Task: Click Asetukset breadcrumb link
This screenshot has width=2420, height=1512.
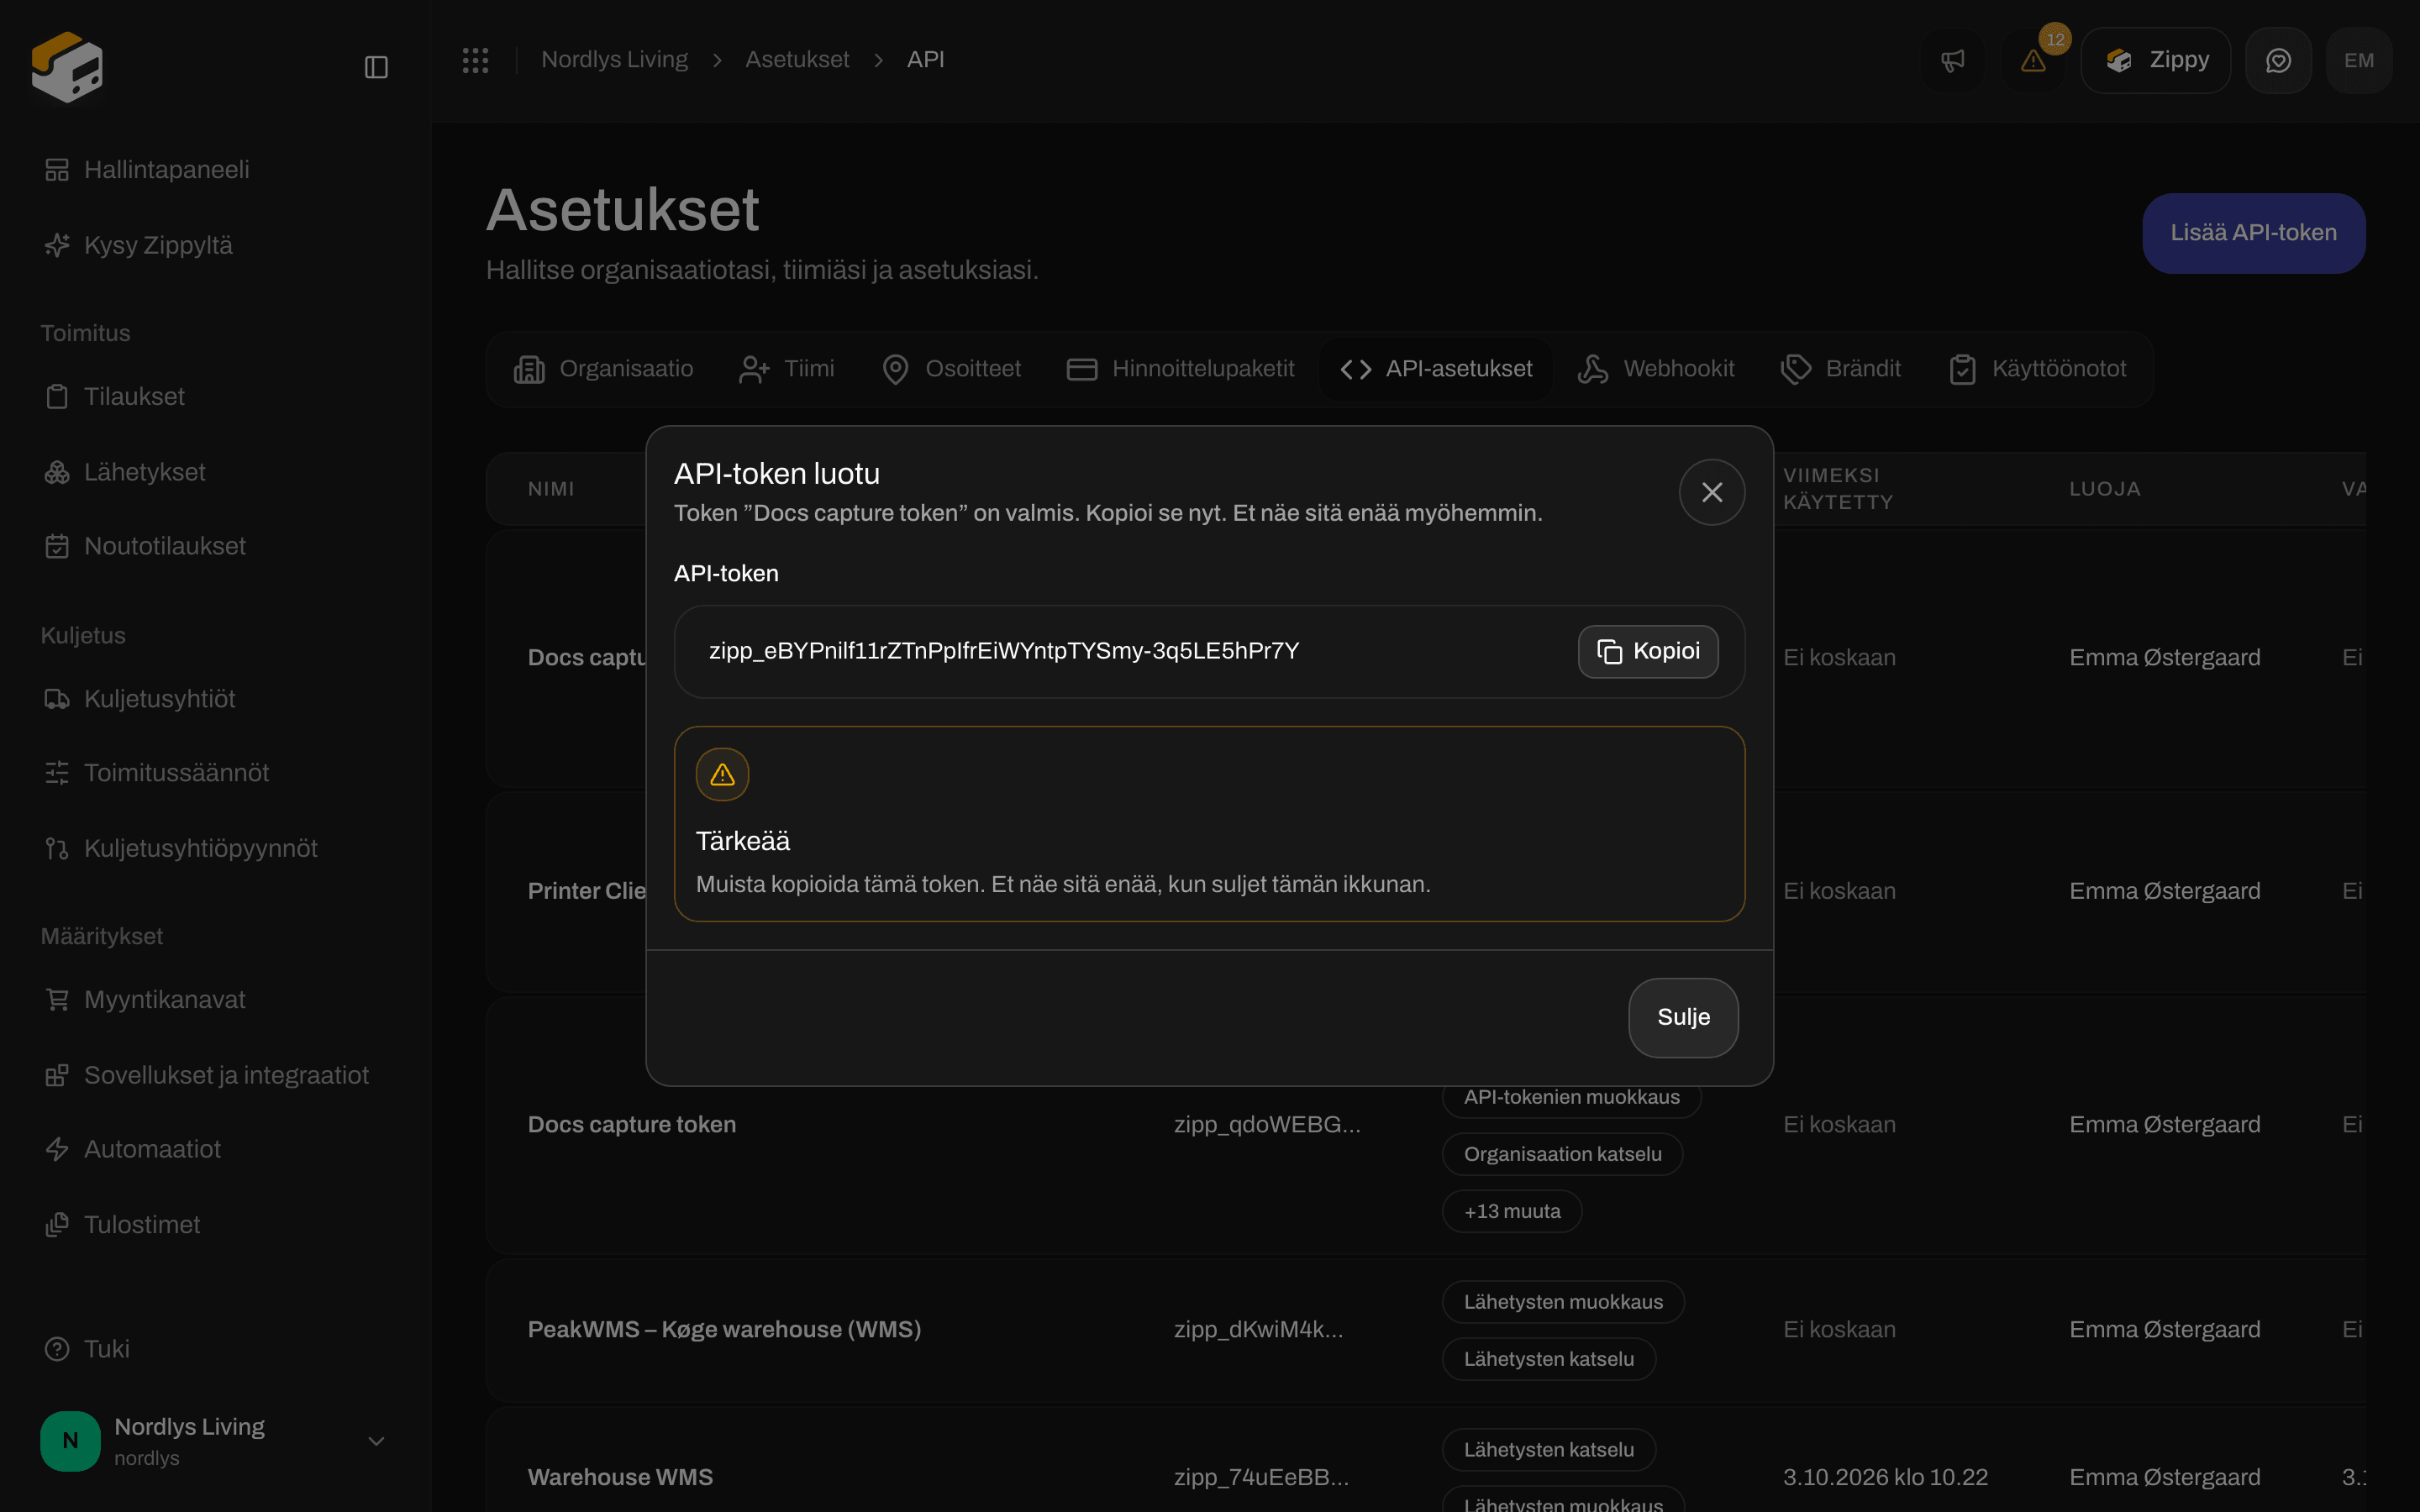Action: coord(797,60)
